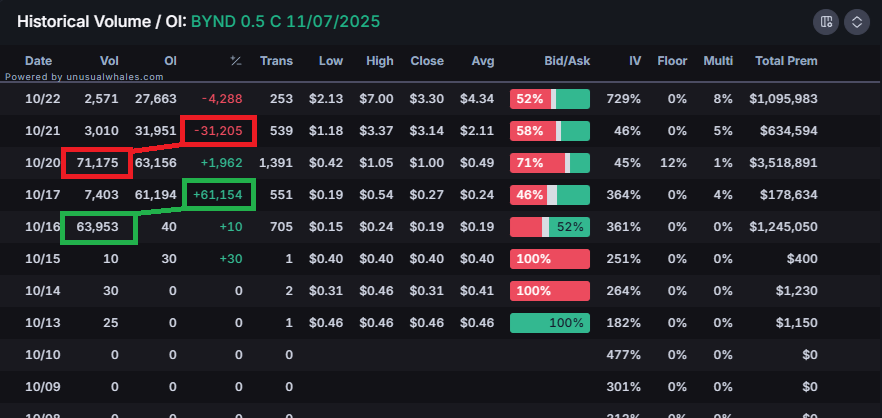
Task: Click the 27,663 open interest value
Action: [x=156, y=99]
